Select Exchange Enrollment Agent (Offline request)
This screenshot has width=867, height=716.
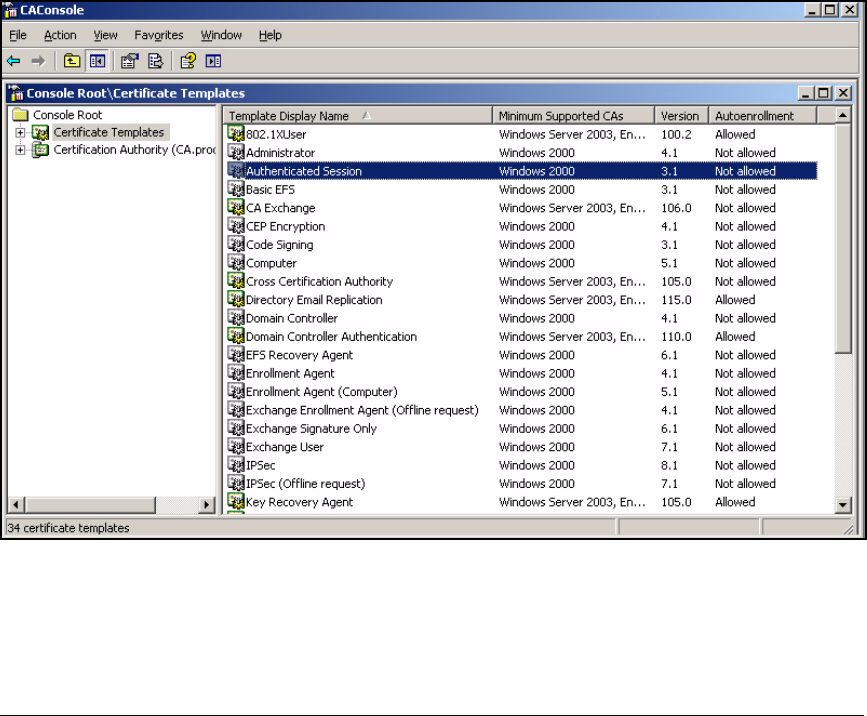[x=362, y=410]
